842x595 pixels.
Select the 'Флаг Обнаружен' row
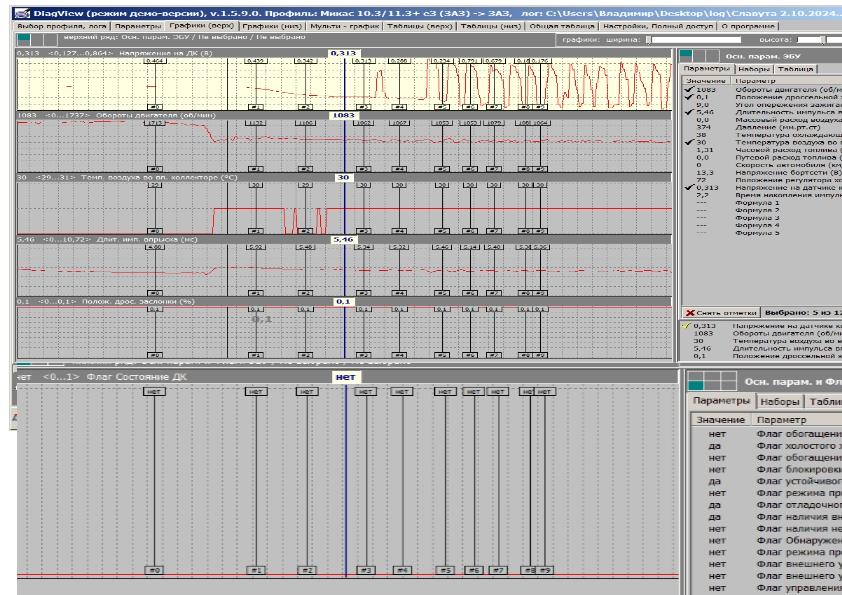pos(766,540)
